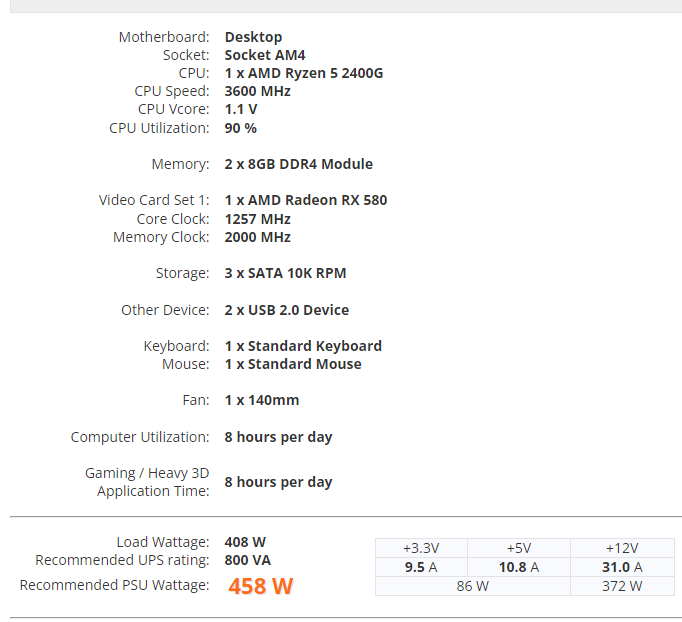Click Gaming Application Time '8 hours per day'
Viewport: 682px width, 622px height.
click(278, 482)
